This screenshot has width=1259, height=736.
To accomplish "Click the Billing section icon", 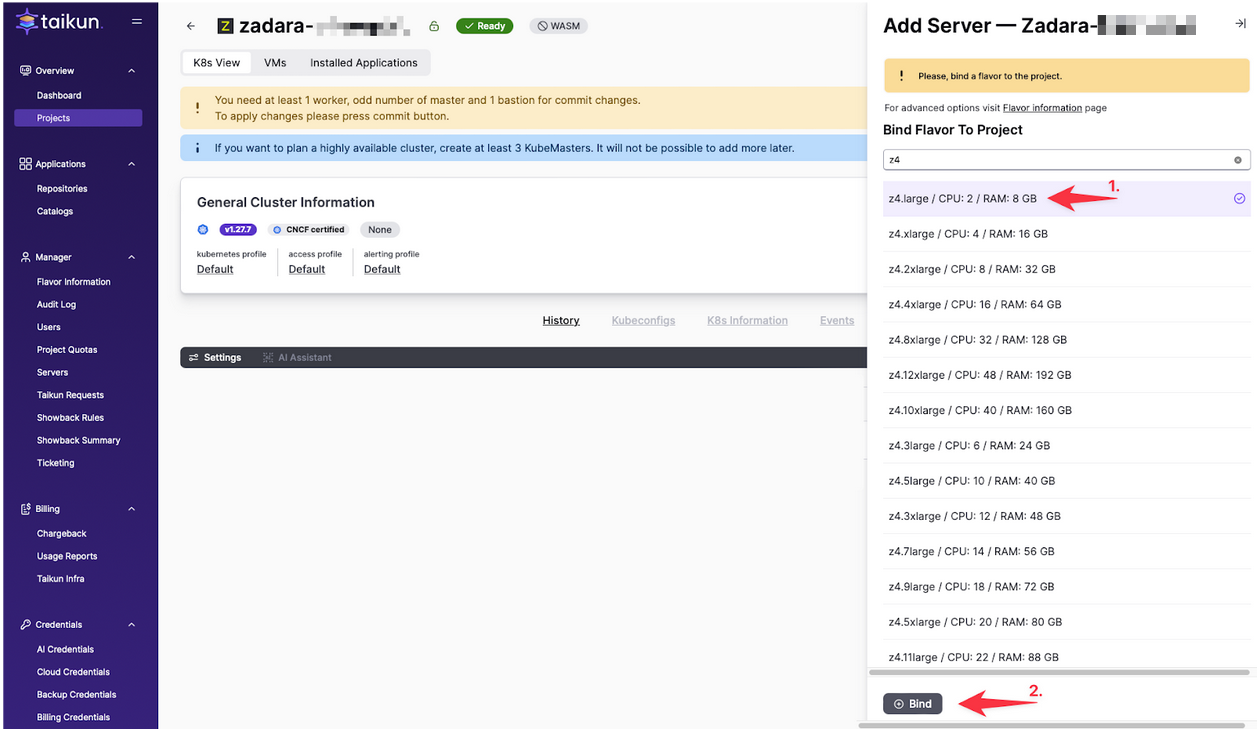I will [26, 509].
